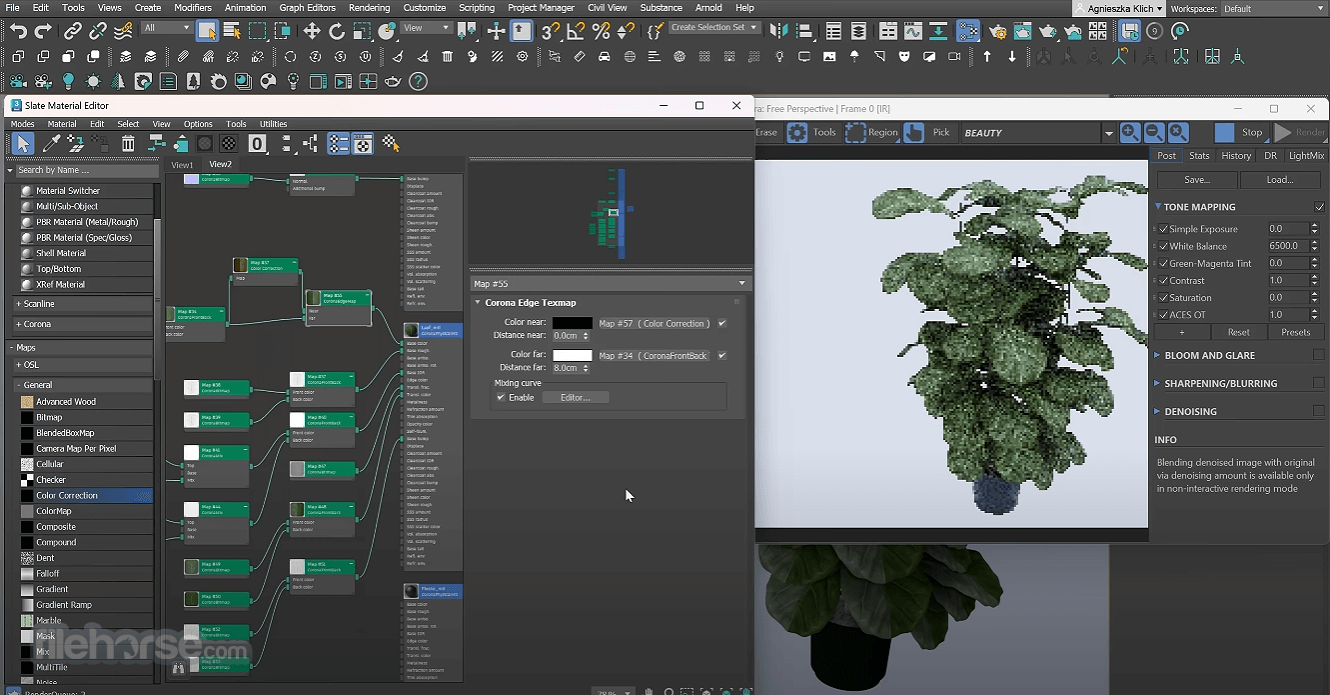This screenshot has width=1330, height=695.
Task: Open the Graph Editors menu
Action: 307,7
